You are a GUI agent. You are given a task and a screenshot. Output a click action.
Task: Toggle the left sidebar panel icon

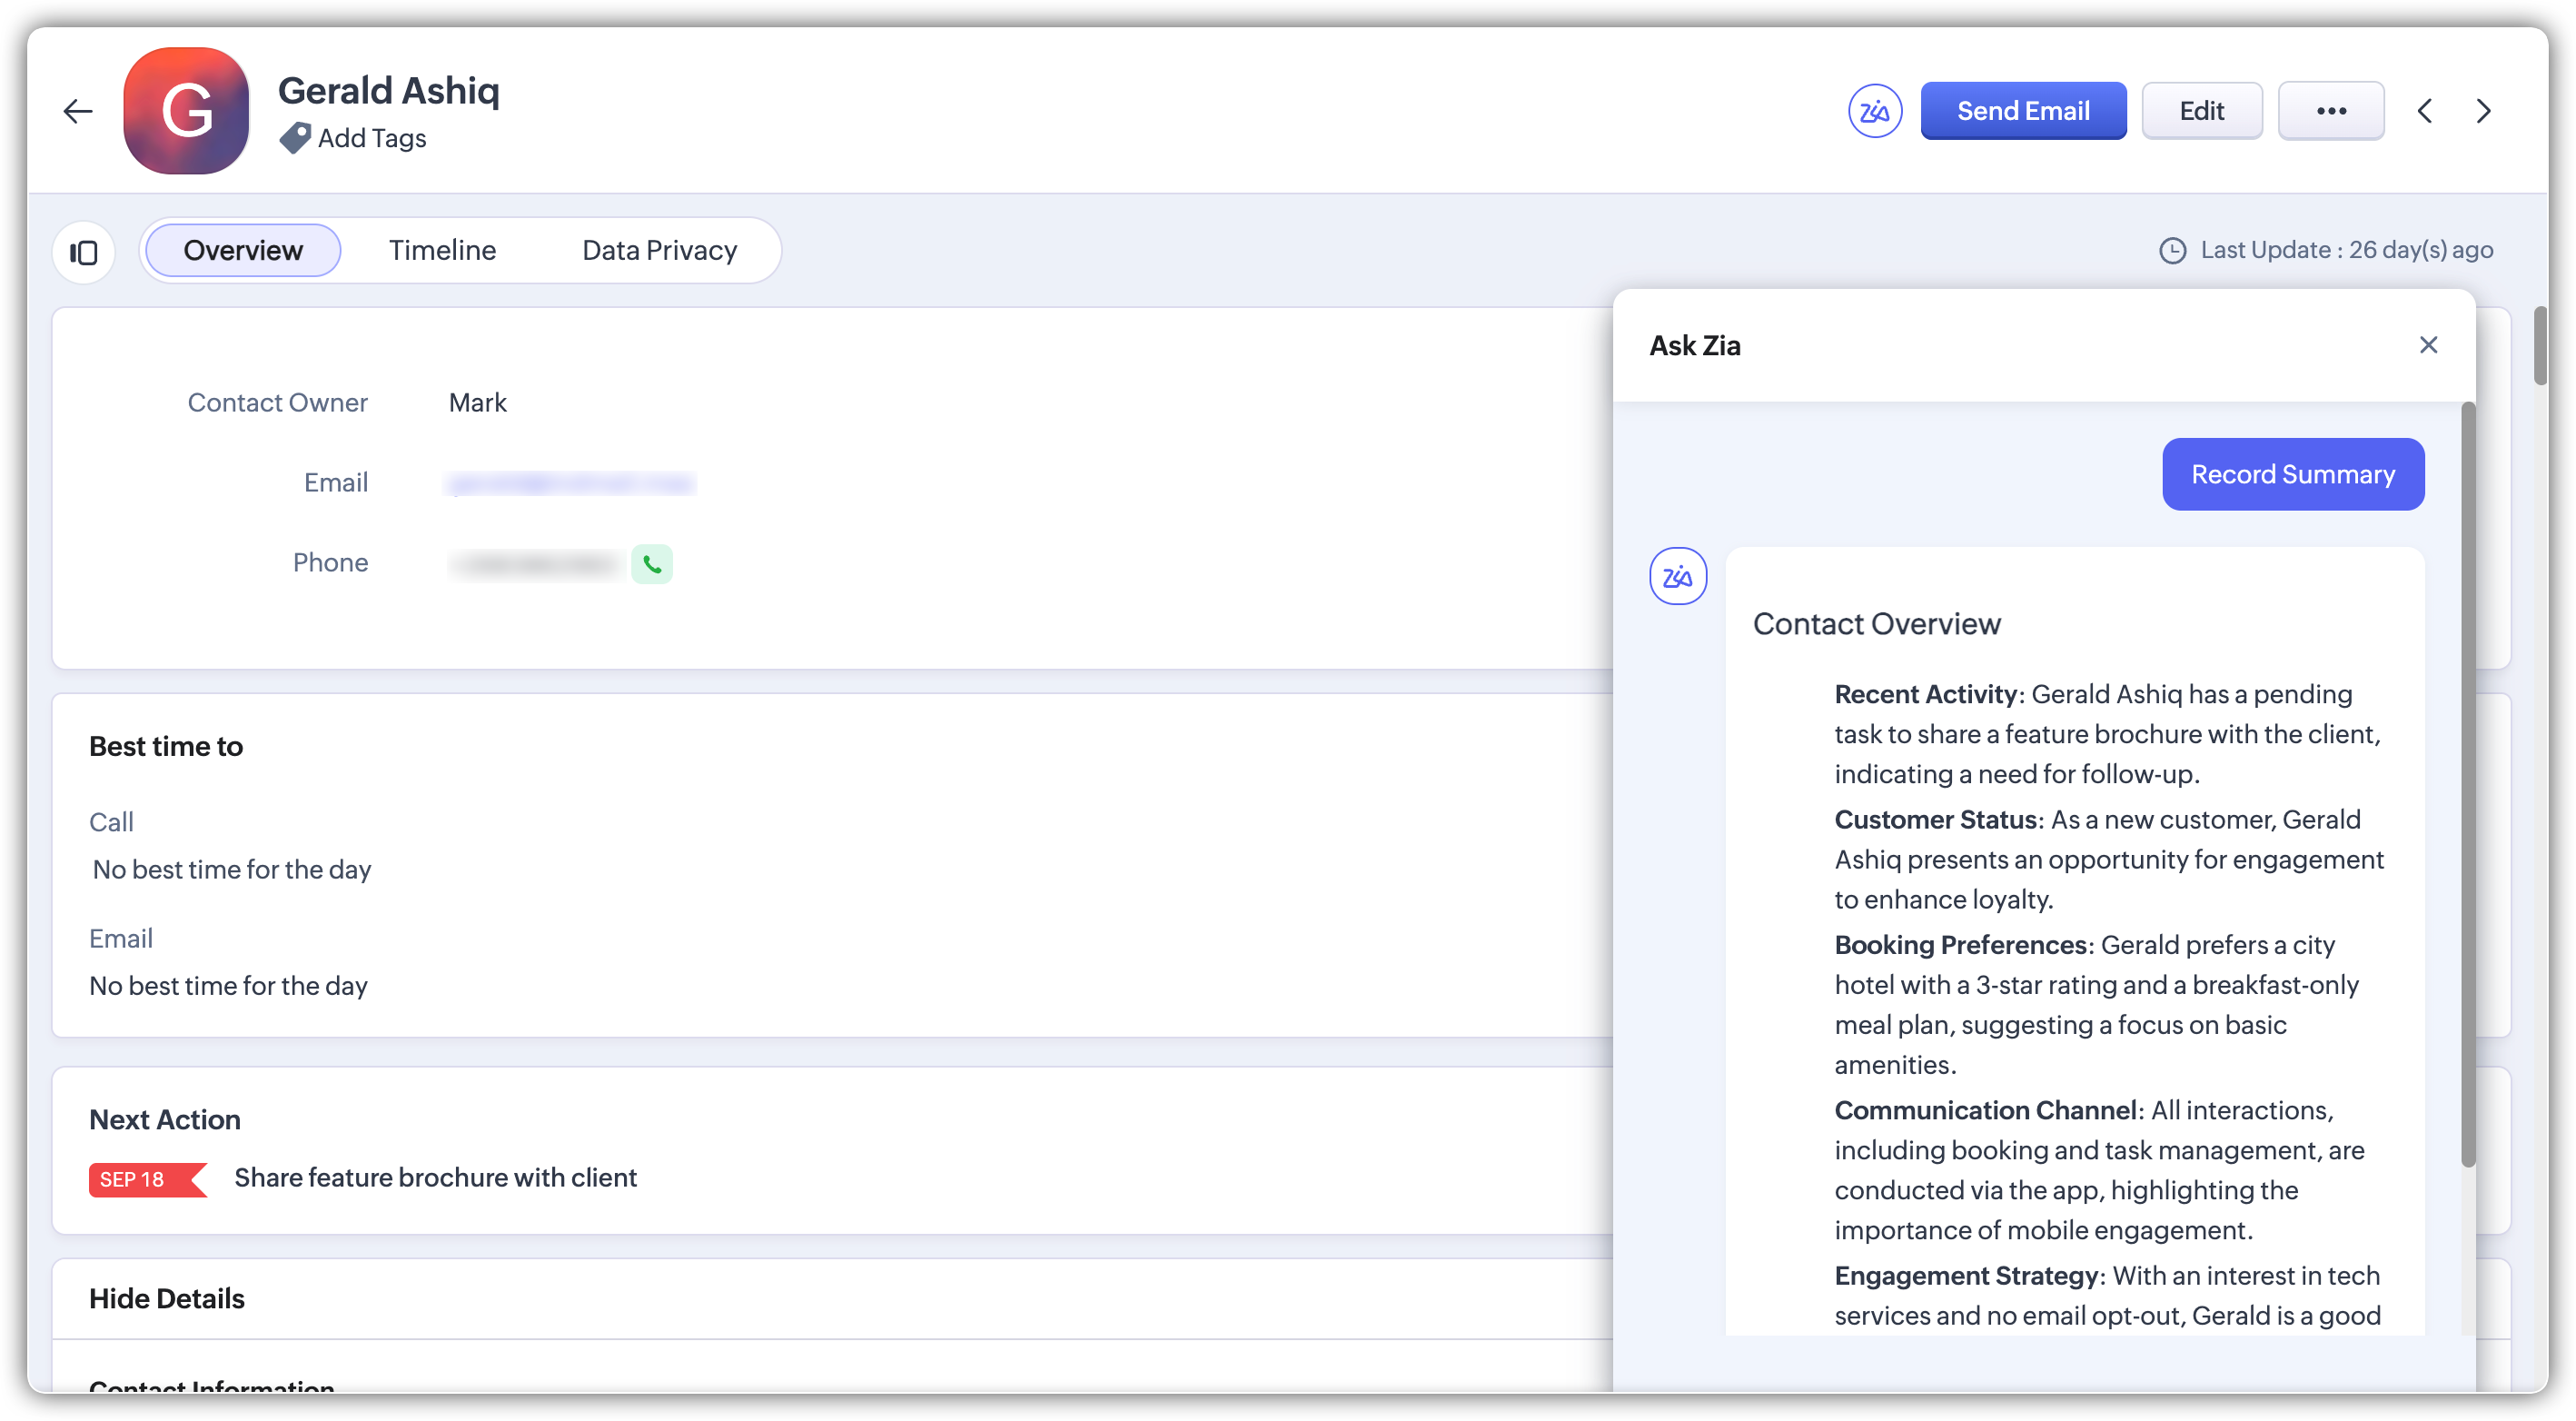coord(84,252)
